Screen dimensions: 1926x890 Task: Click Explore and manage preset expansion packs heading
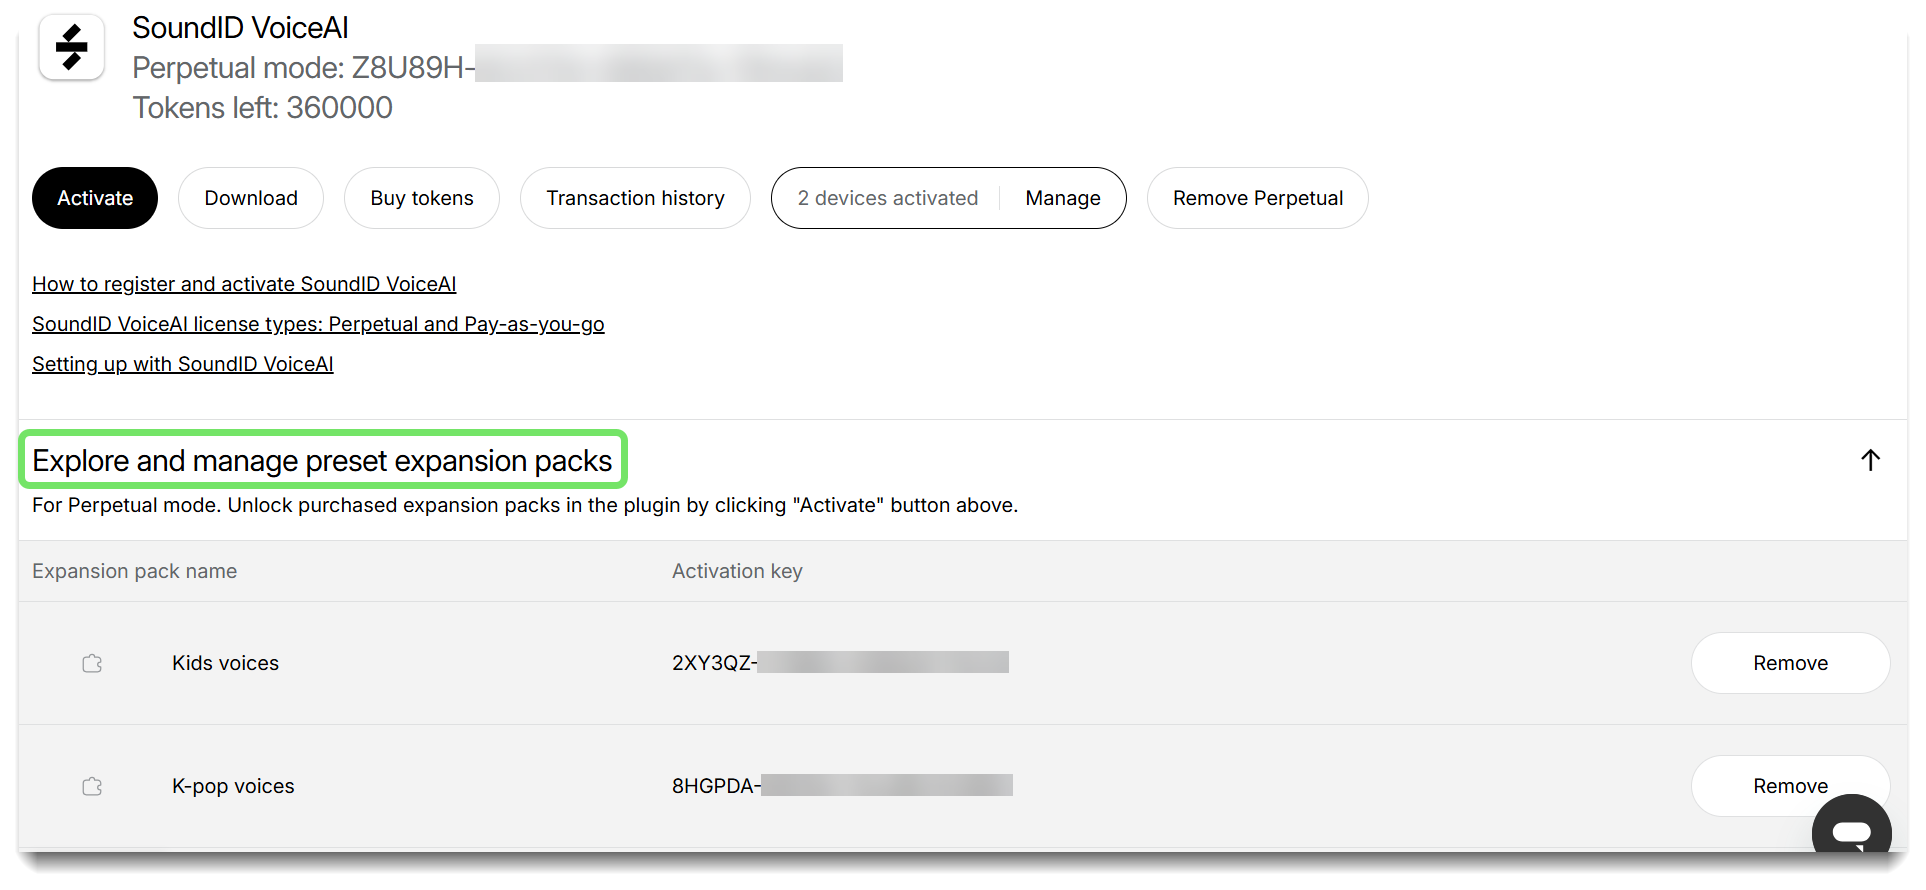click(x=322, y=460)
